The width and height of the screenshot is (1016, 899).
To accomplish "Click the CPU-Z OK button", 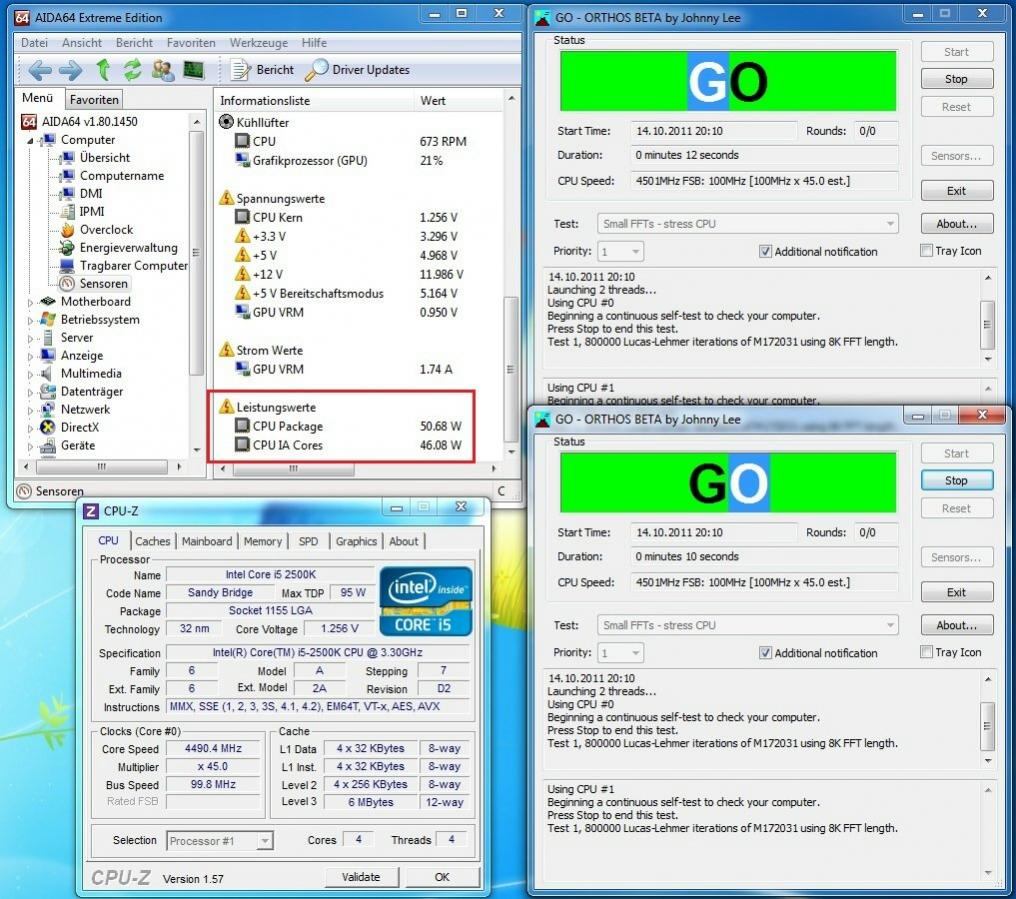I will (x=442, y=877).
